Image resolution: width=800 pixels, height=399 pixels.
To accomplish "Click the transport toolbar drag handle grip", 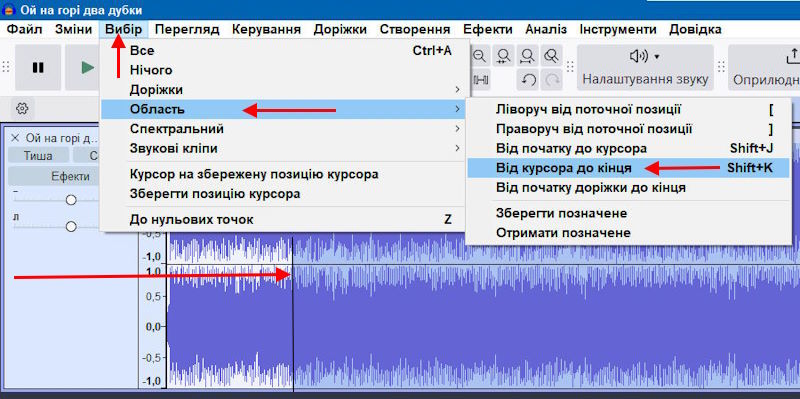I will tap(6, 67).
